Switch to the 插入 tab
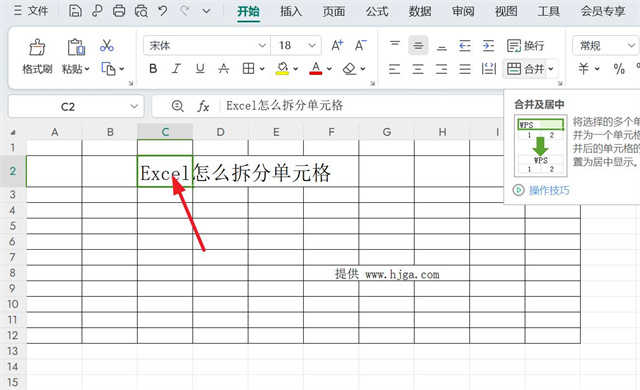Screen dimensions: 640x390 pos(291,11)
